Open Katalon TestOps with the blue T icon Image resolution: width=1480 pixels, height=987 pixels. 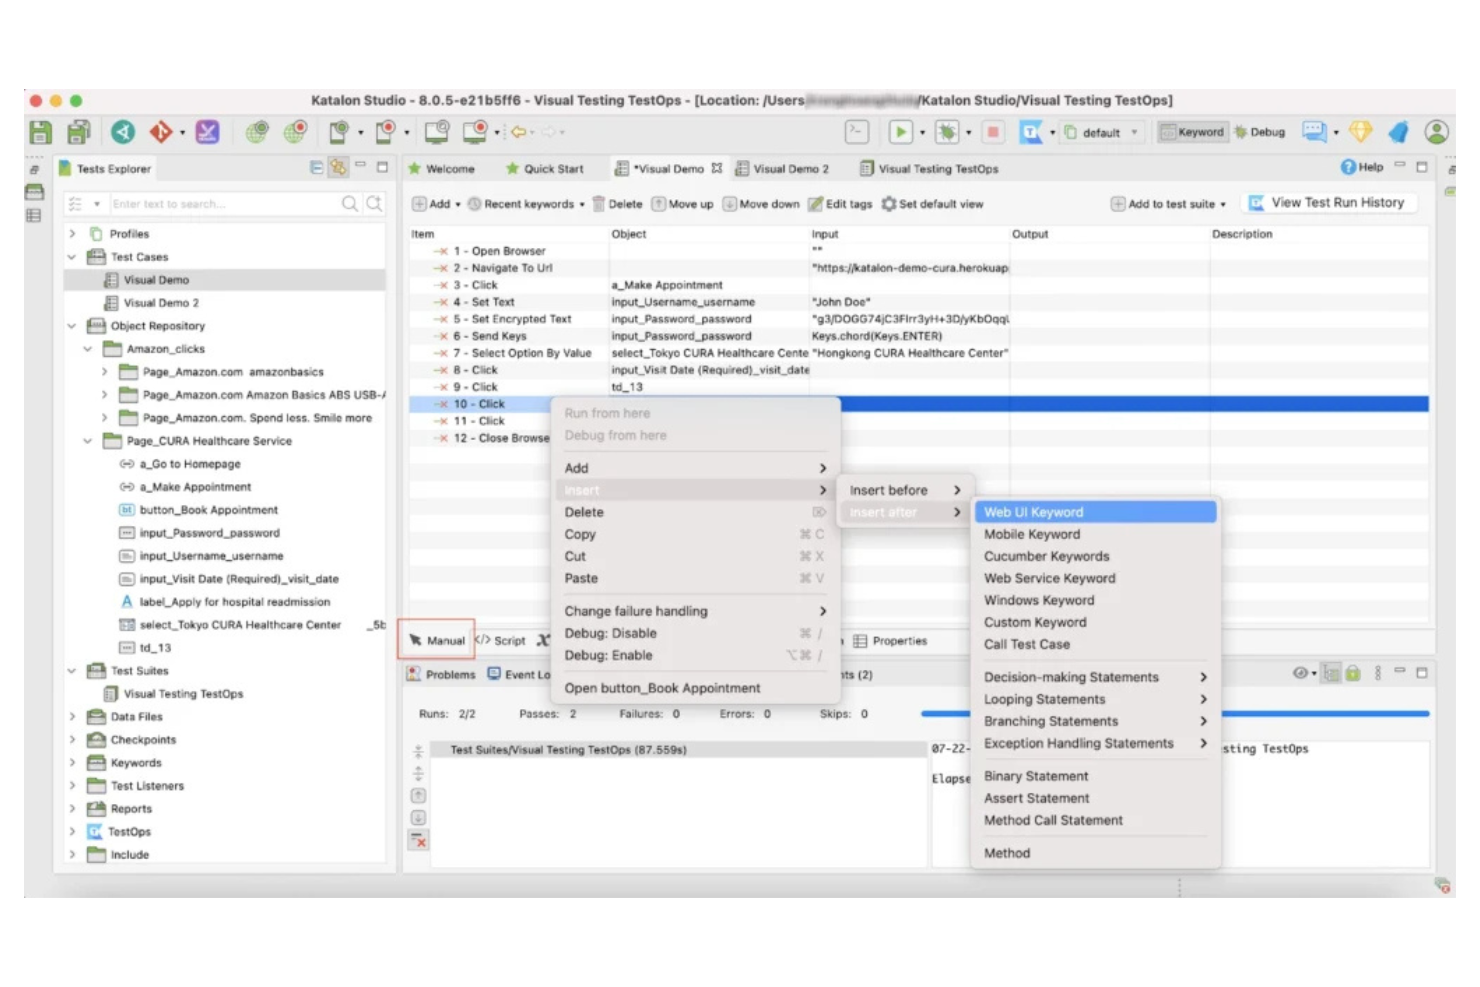point(1030,131)
